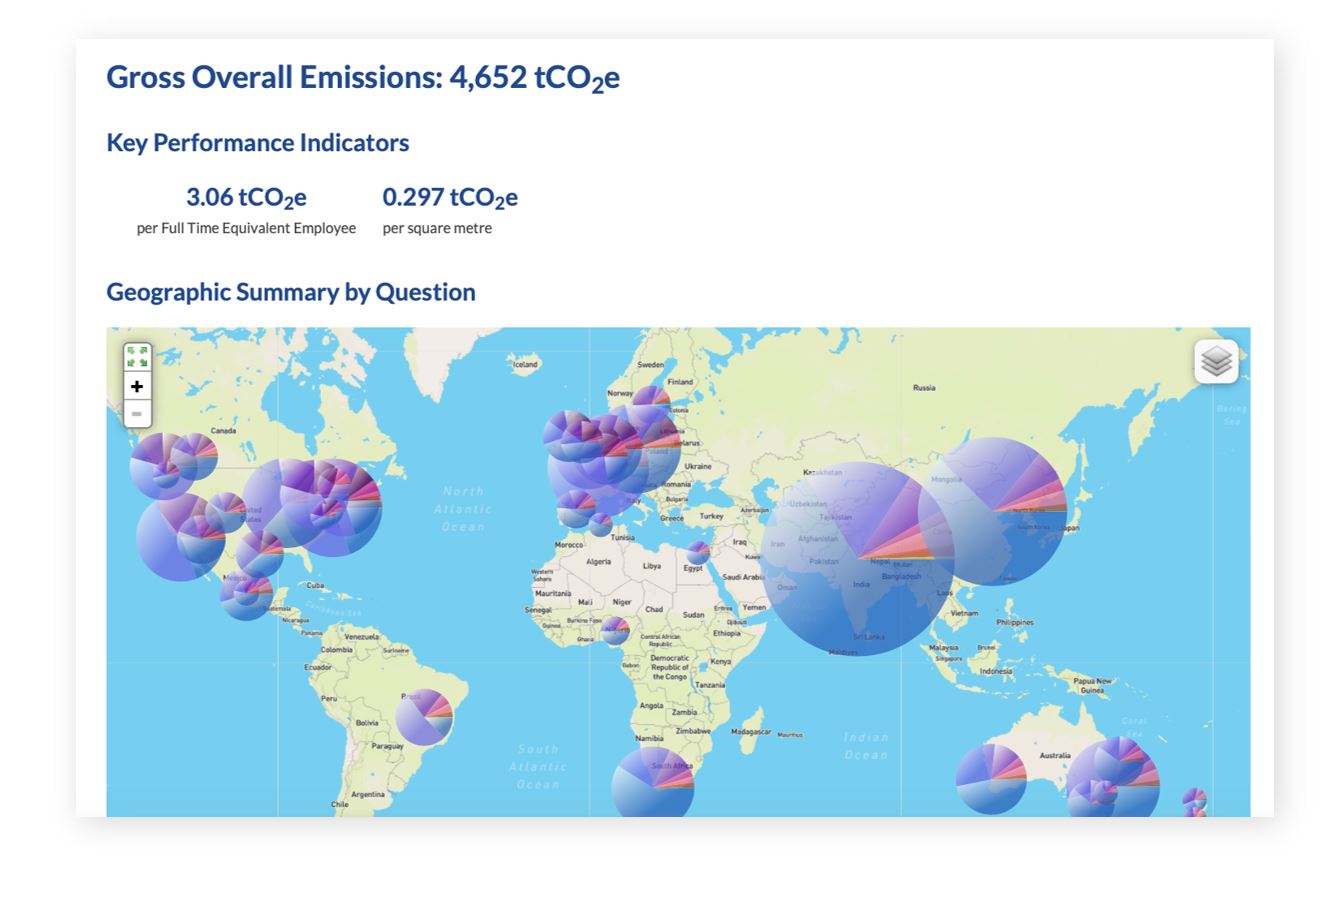This screenshot has width=1326, height=909.
Task: Click the Madagascar label on the map
Action: tap(751, 731)
